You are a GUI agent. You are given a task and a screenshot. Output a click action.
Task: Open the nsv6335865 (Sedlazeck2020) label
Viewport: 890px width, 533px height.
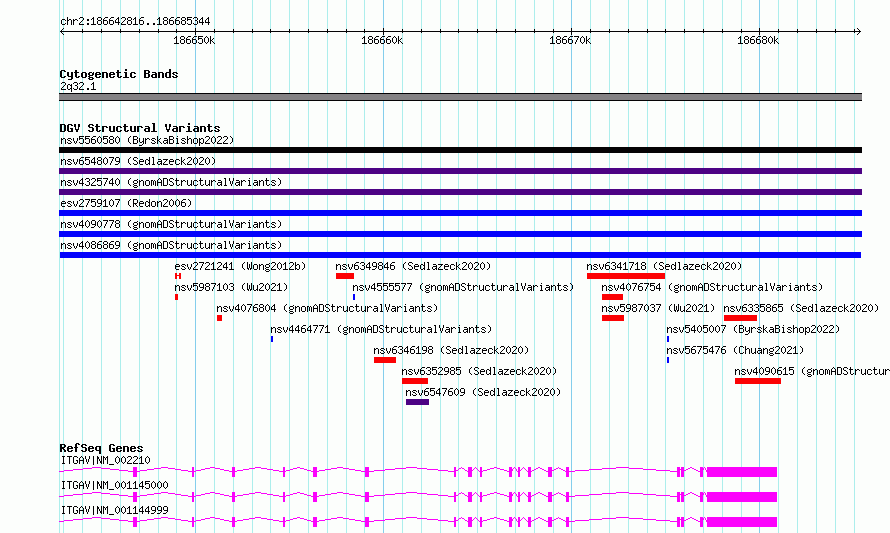[801, 308]
